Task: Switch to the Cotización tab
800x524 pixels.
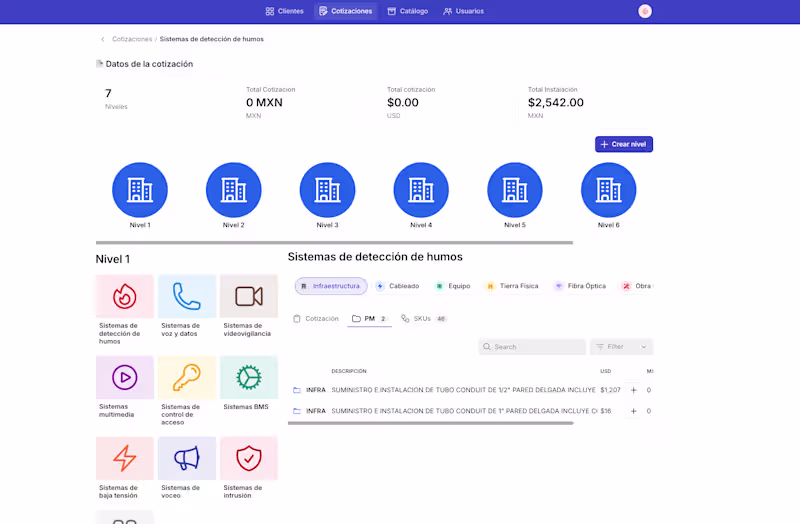Action: click(x=316, y=319)
